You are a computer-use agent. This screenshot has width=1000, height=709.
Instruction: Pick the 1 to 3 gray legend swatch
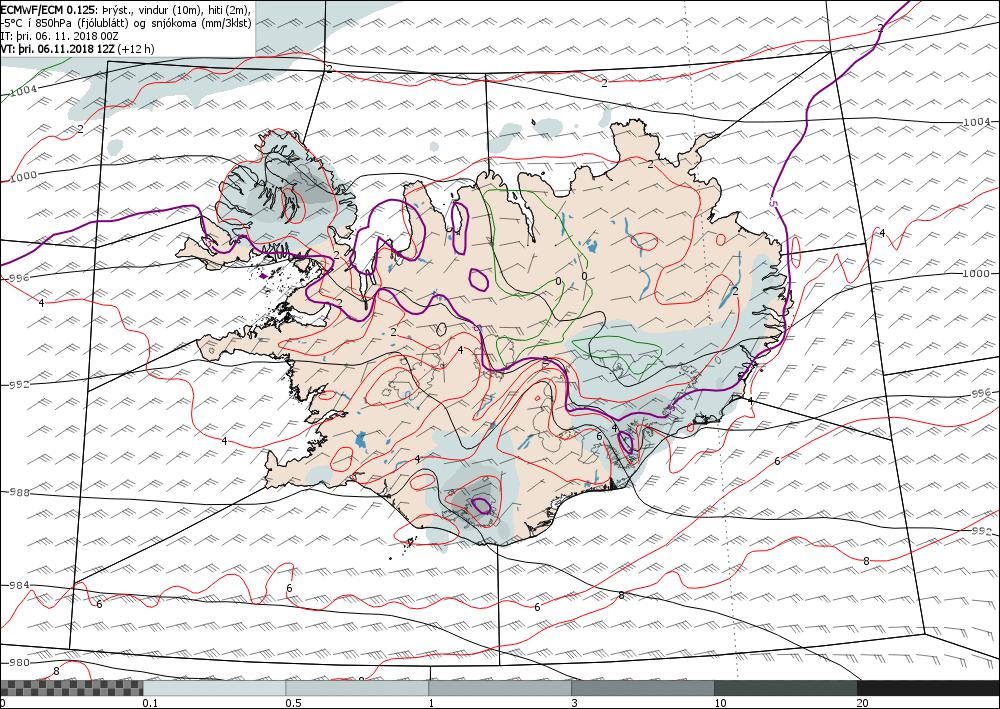[500, 688]
